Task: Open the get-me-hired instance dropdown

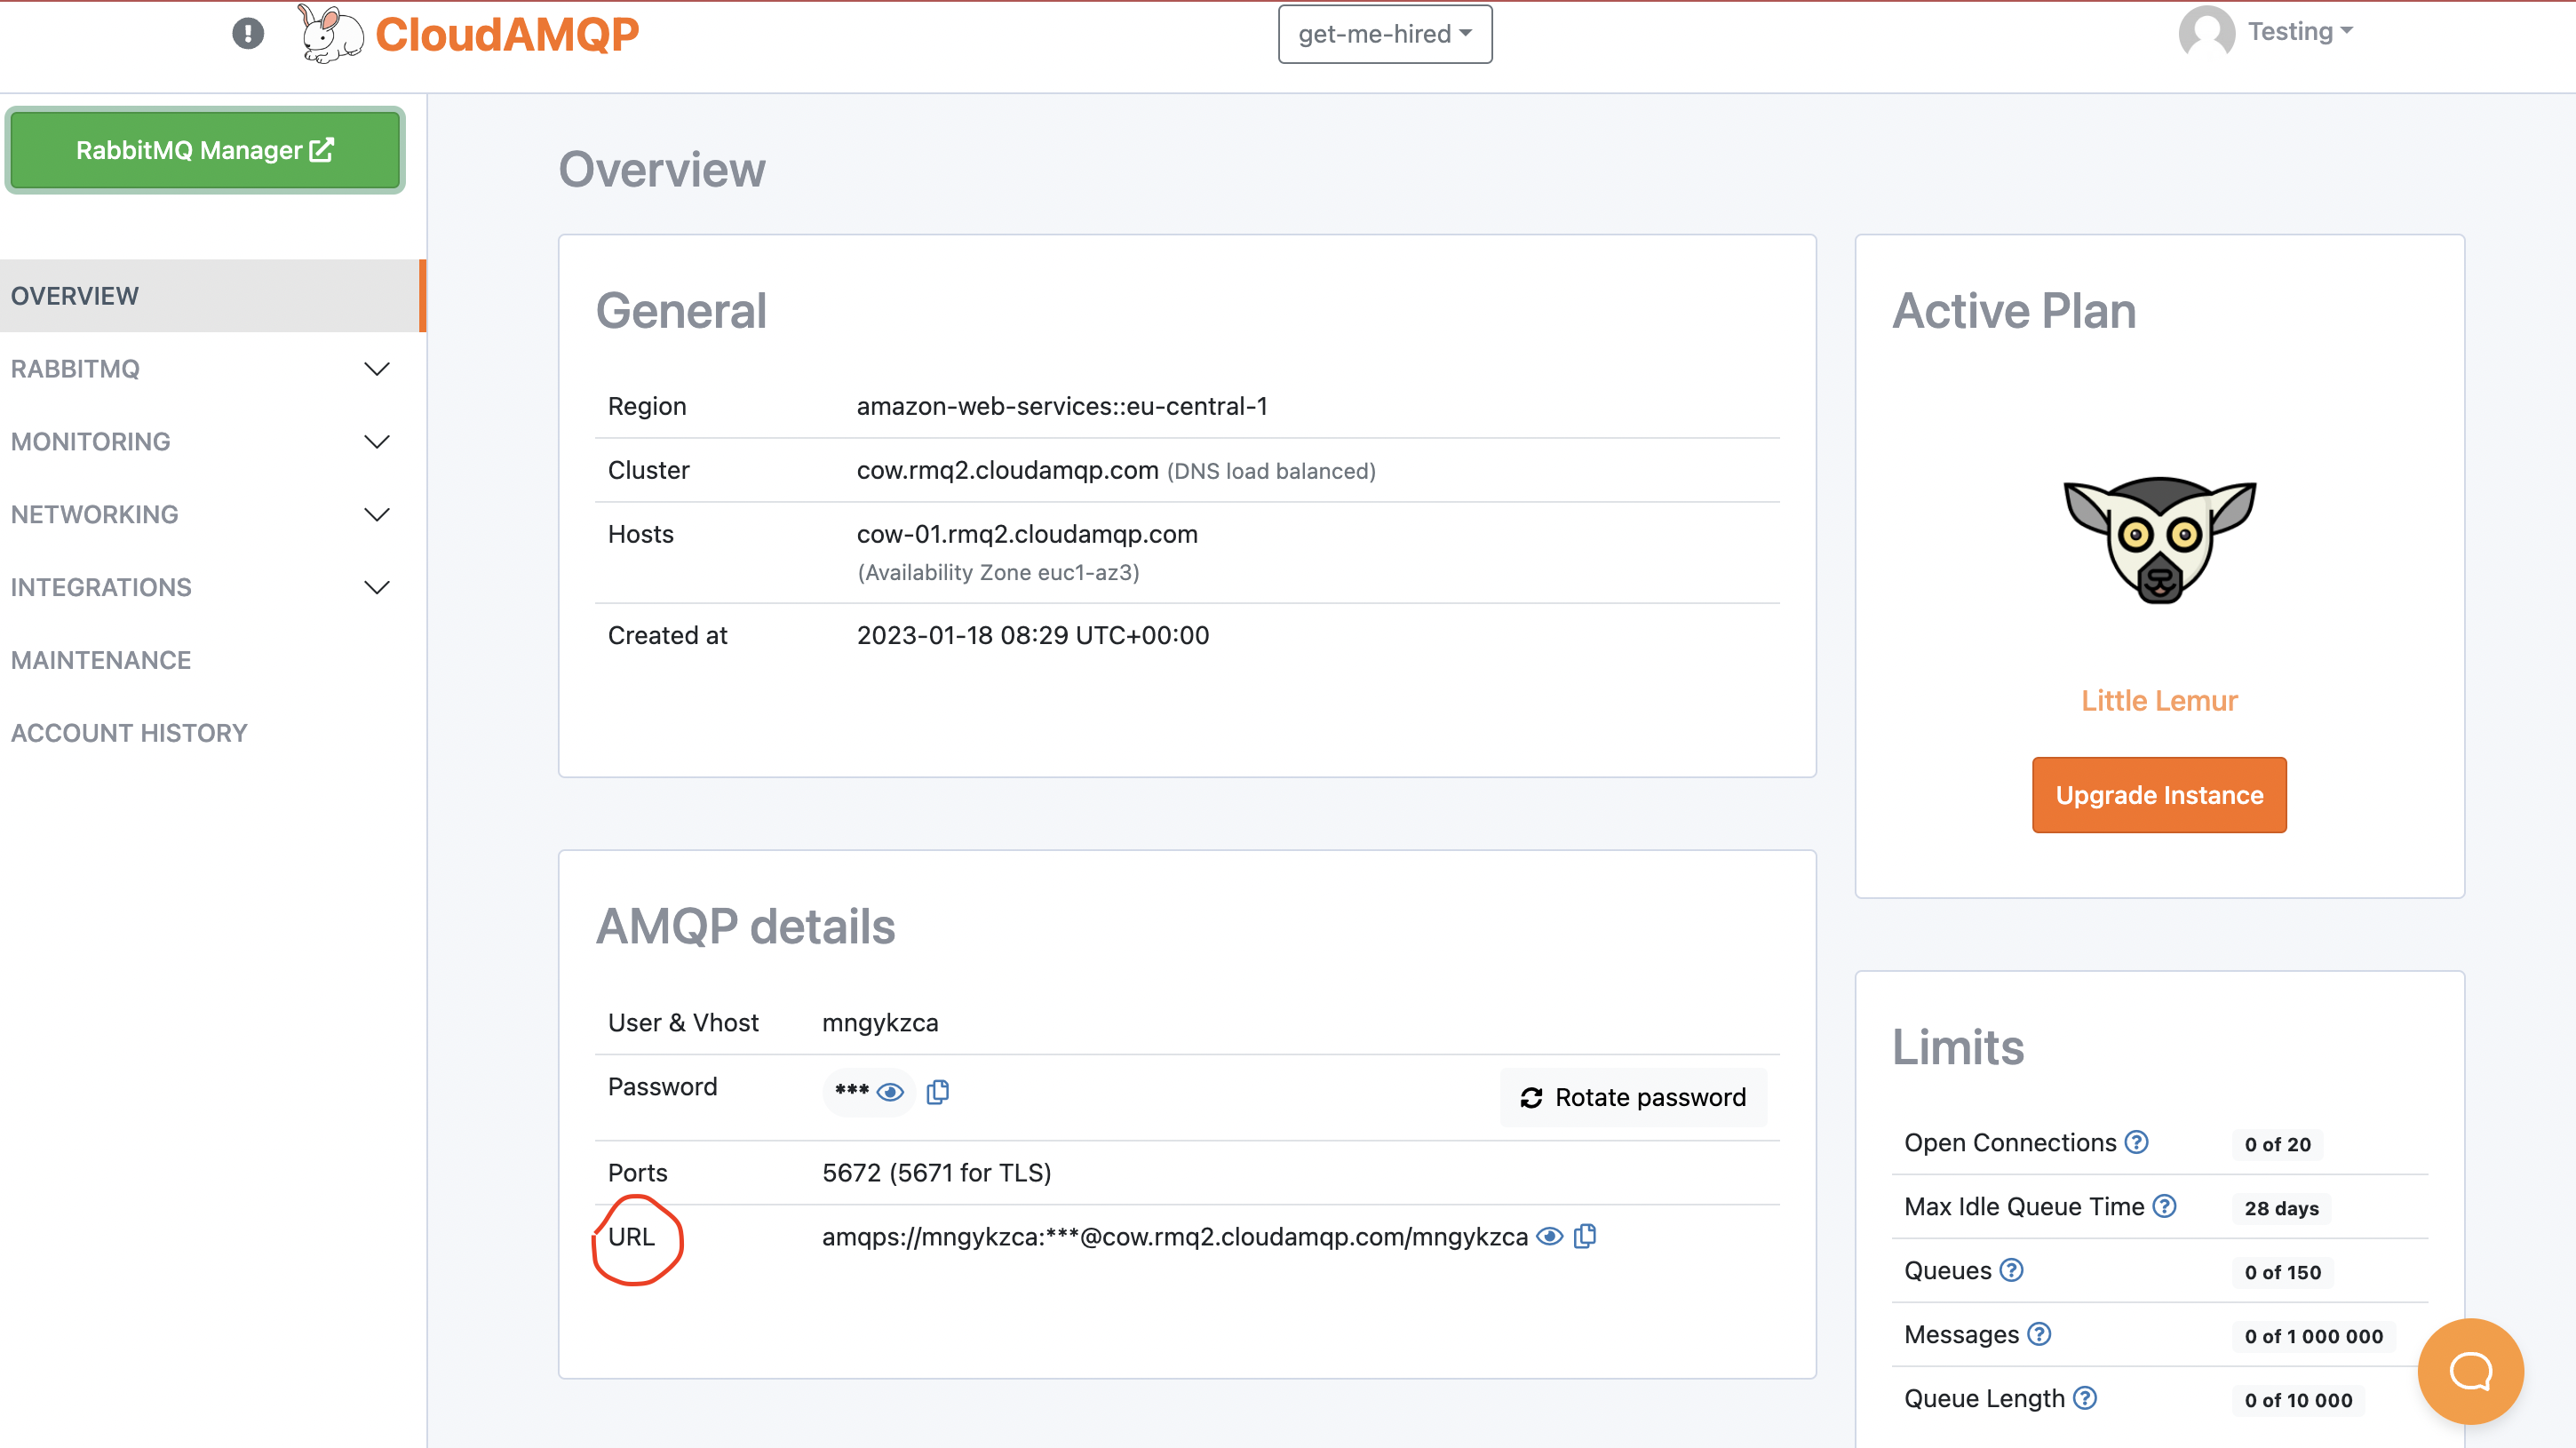Action: point(1385,34)
